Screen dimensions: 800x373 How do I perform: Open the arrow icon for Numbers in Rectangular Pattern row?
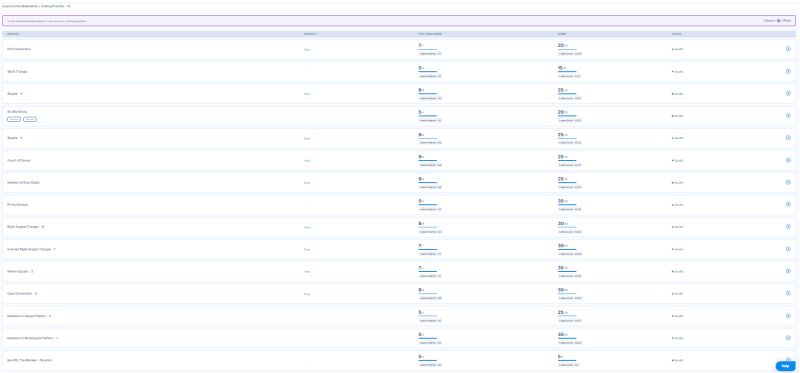pos(788,338)
